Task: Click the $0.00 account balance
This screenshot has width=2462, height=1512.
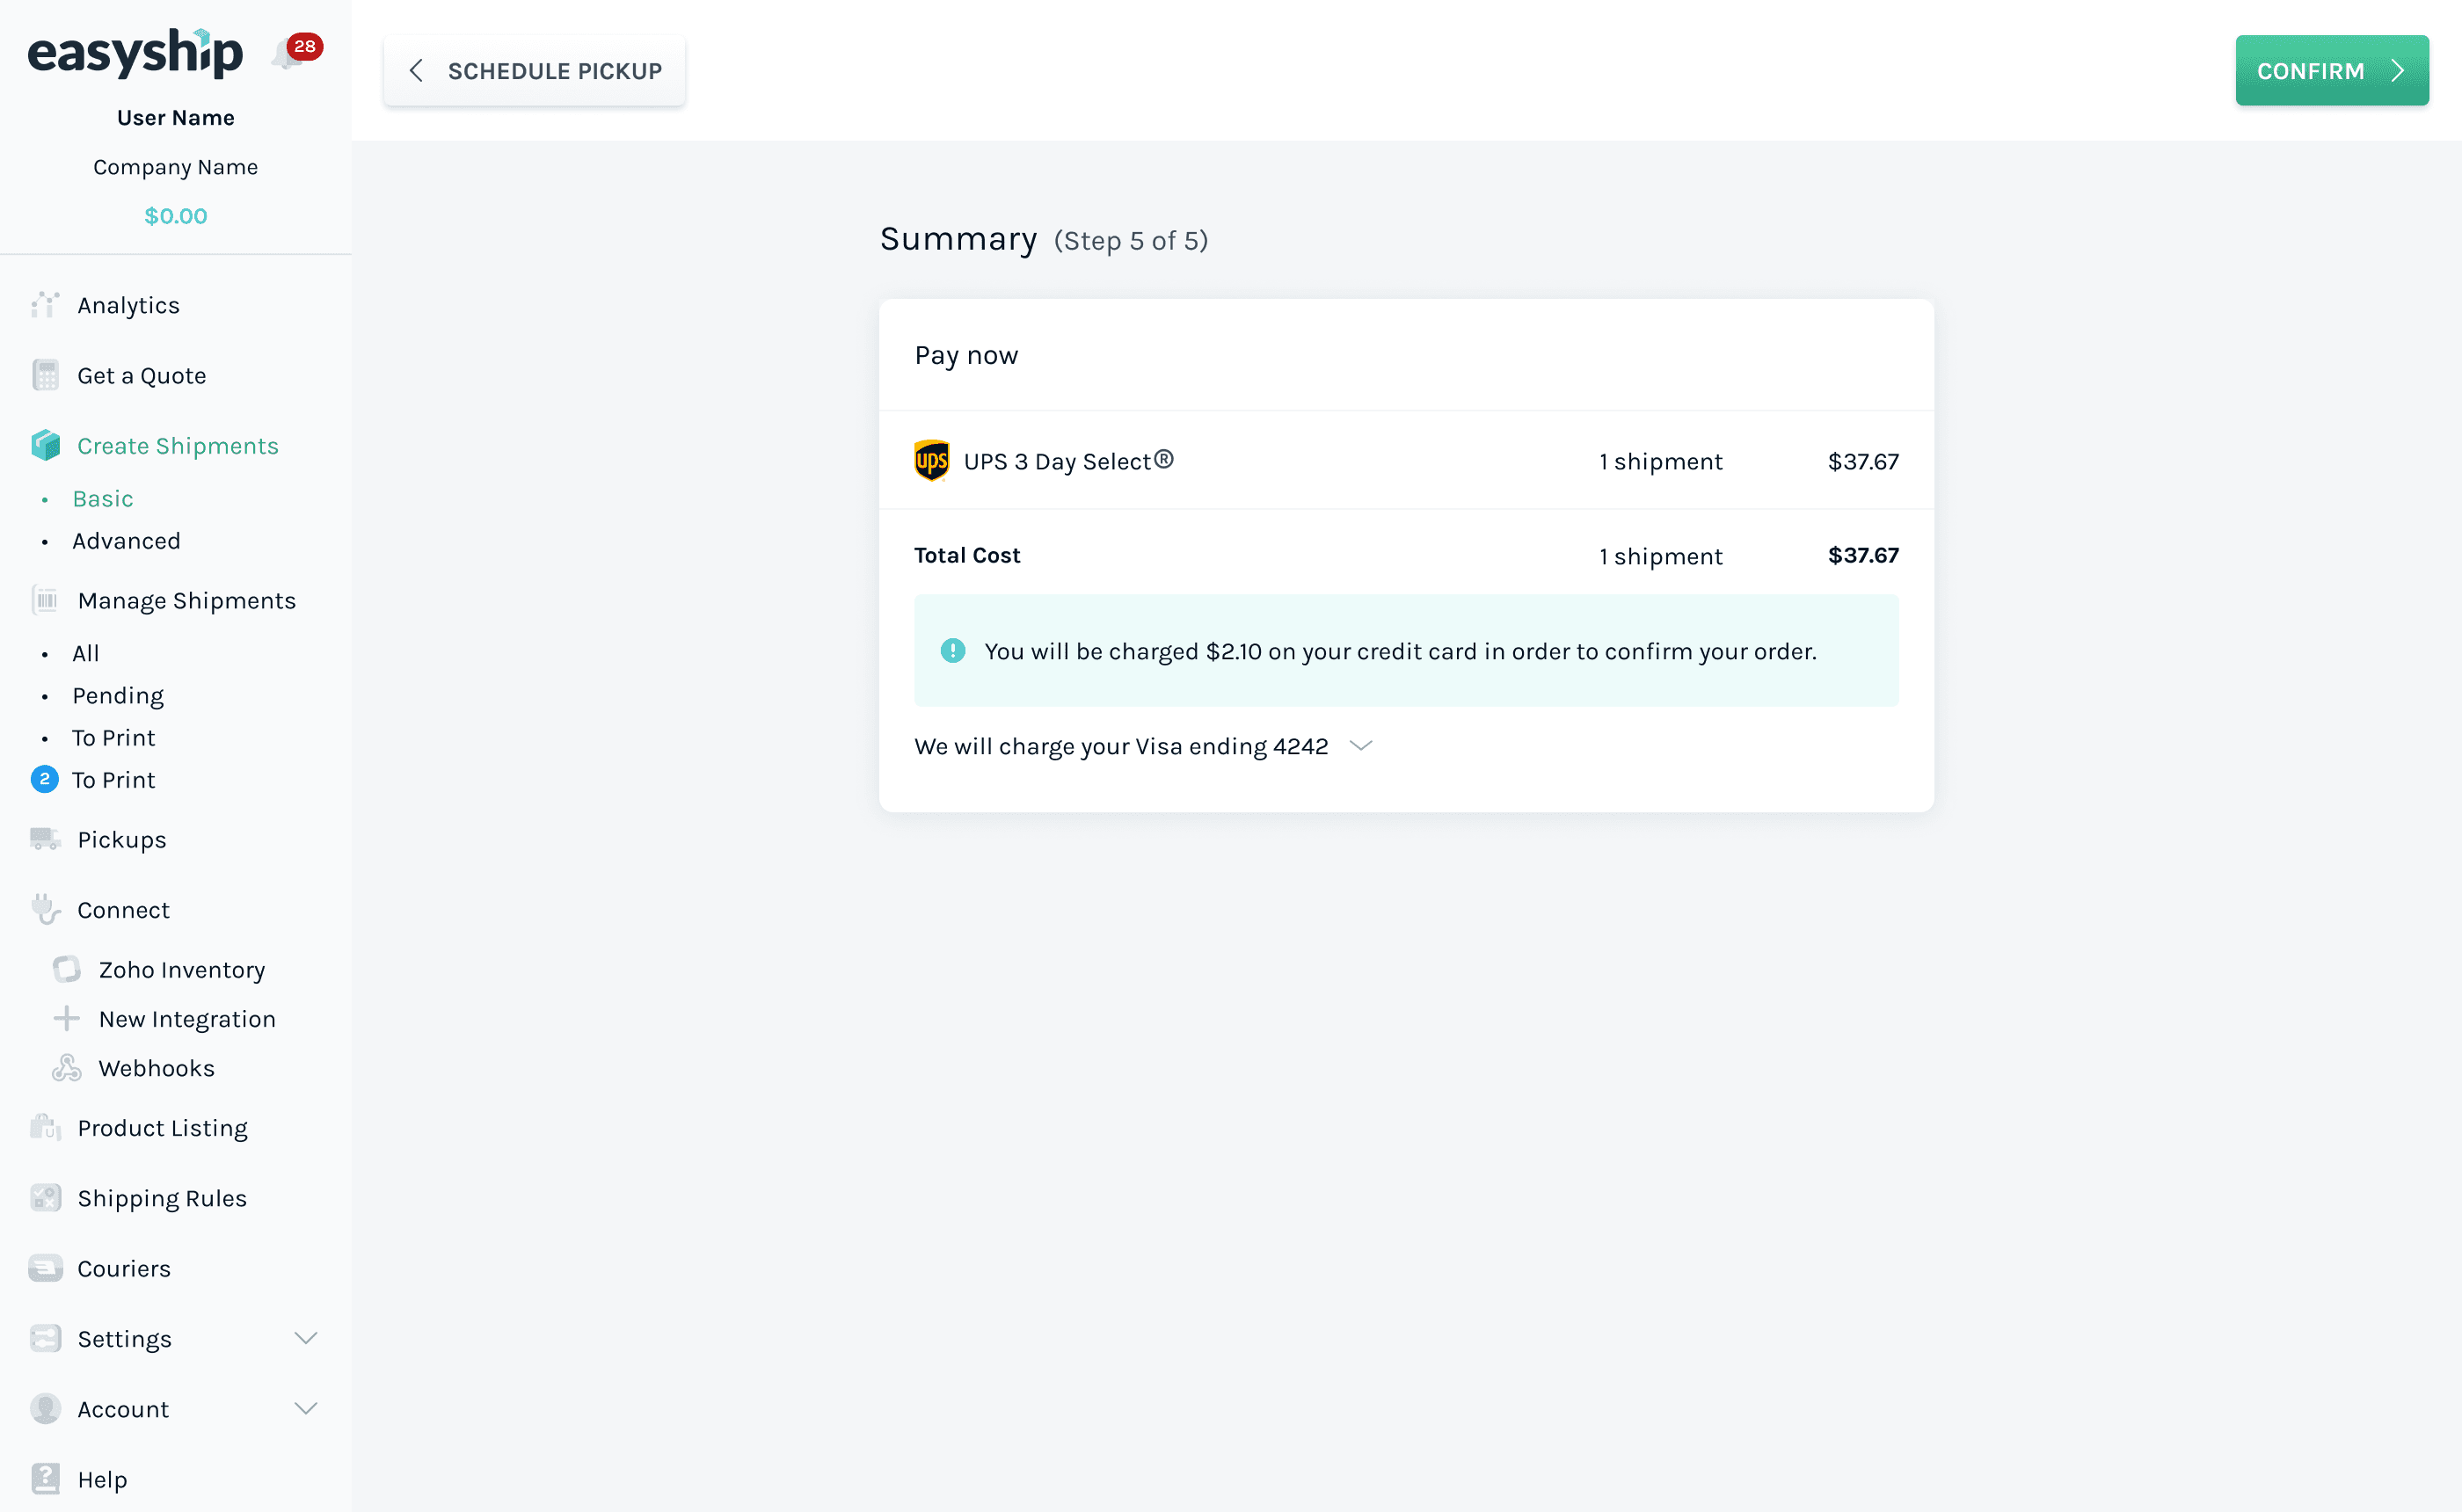Action: tap(176, 216)
